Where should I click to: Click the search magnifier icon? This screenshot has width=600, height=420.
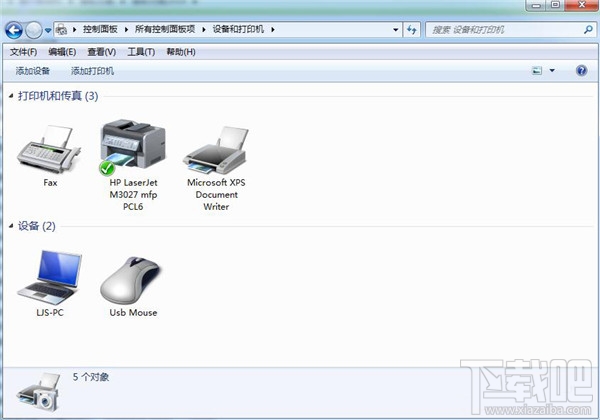point(588,29)
